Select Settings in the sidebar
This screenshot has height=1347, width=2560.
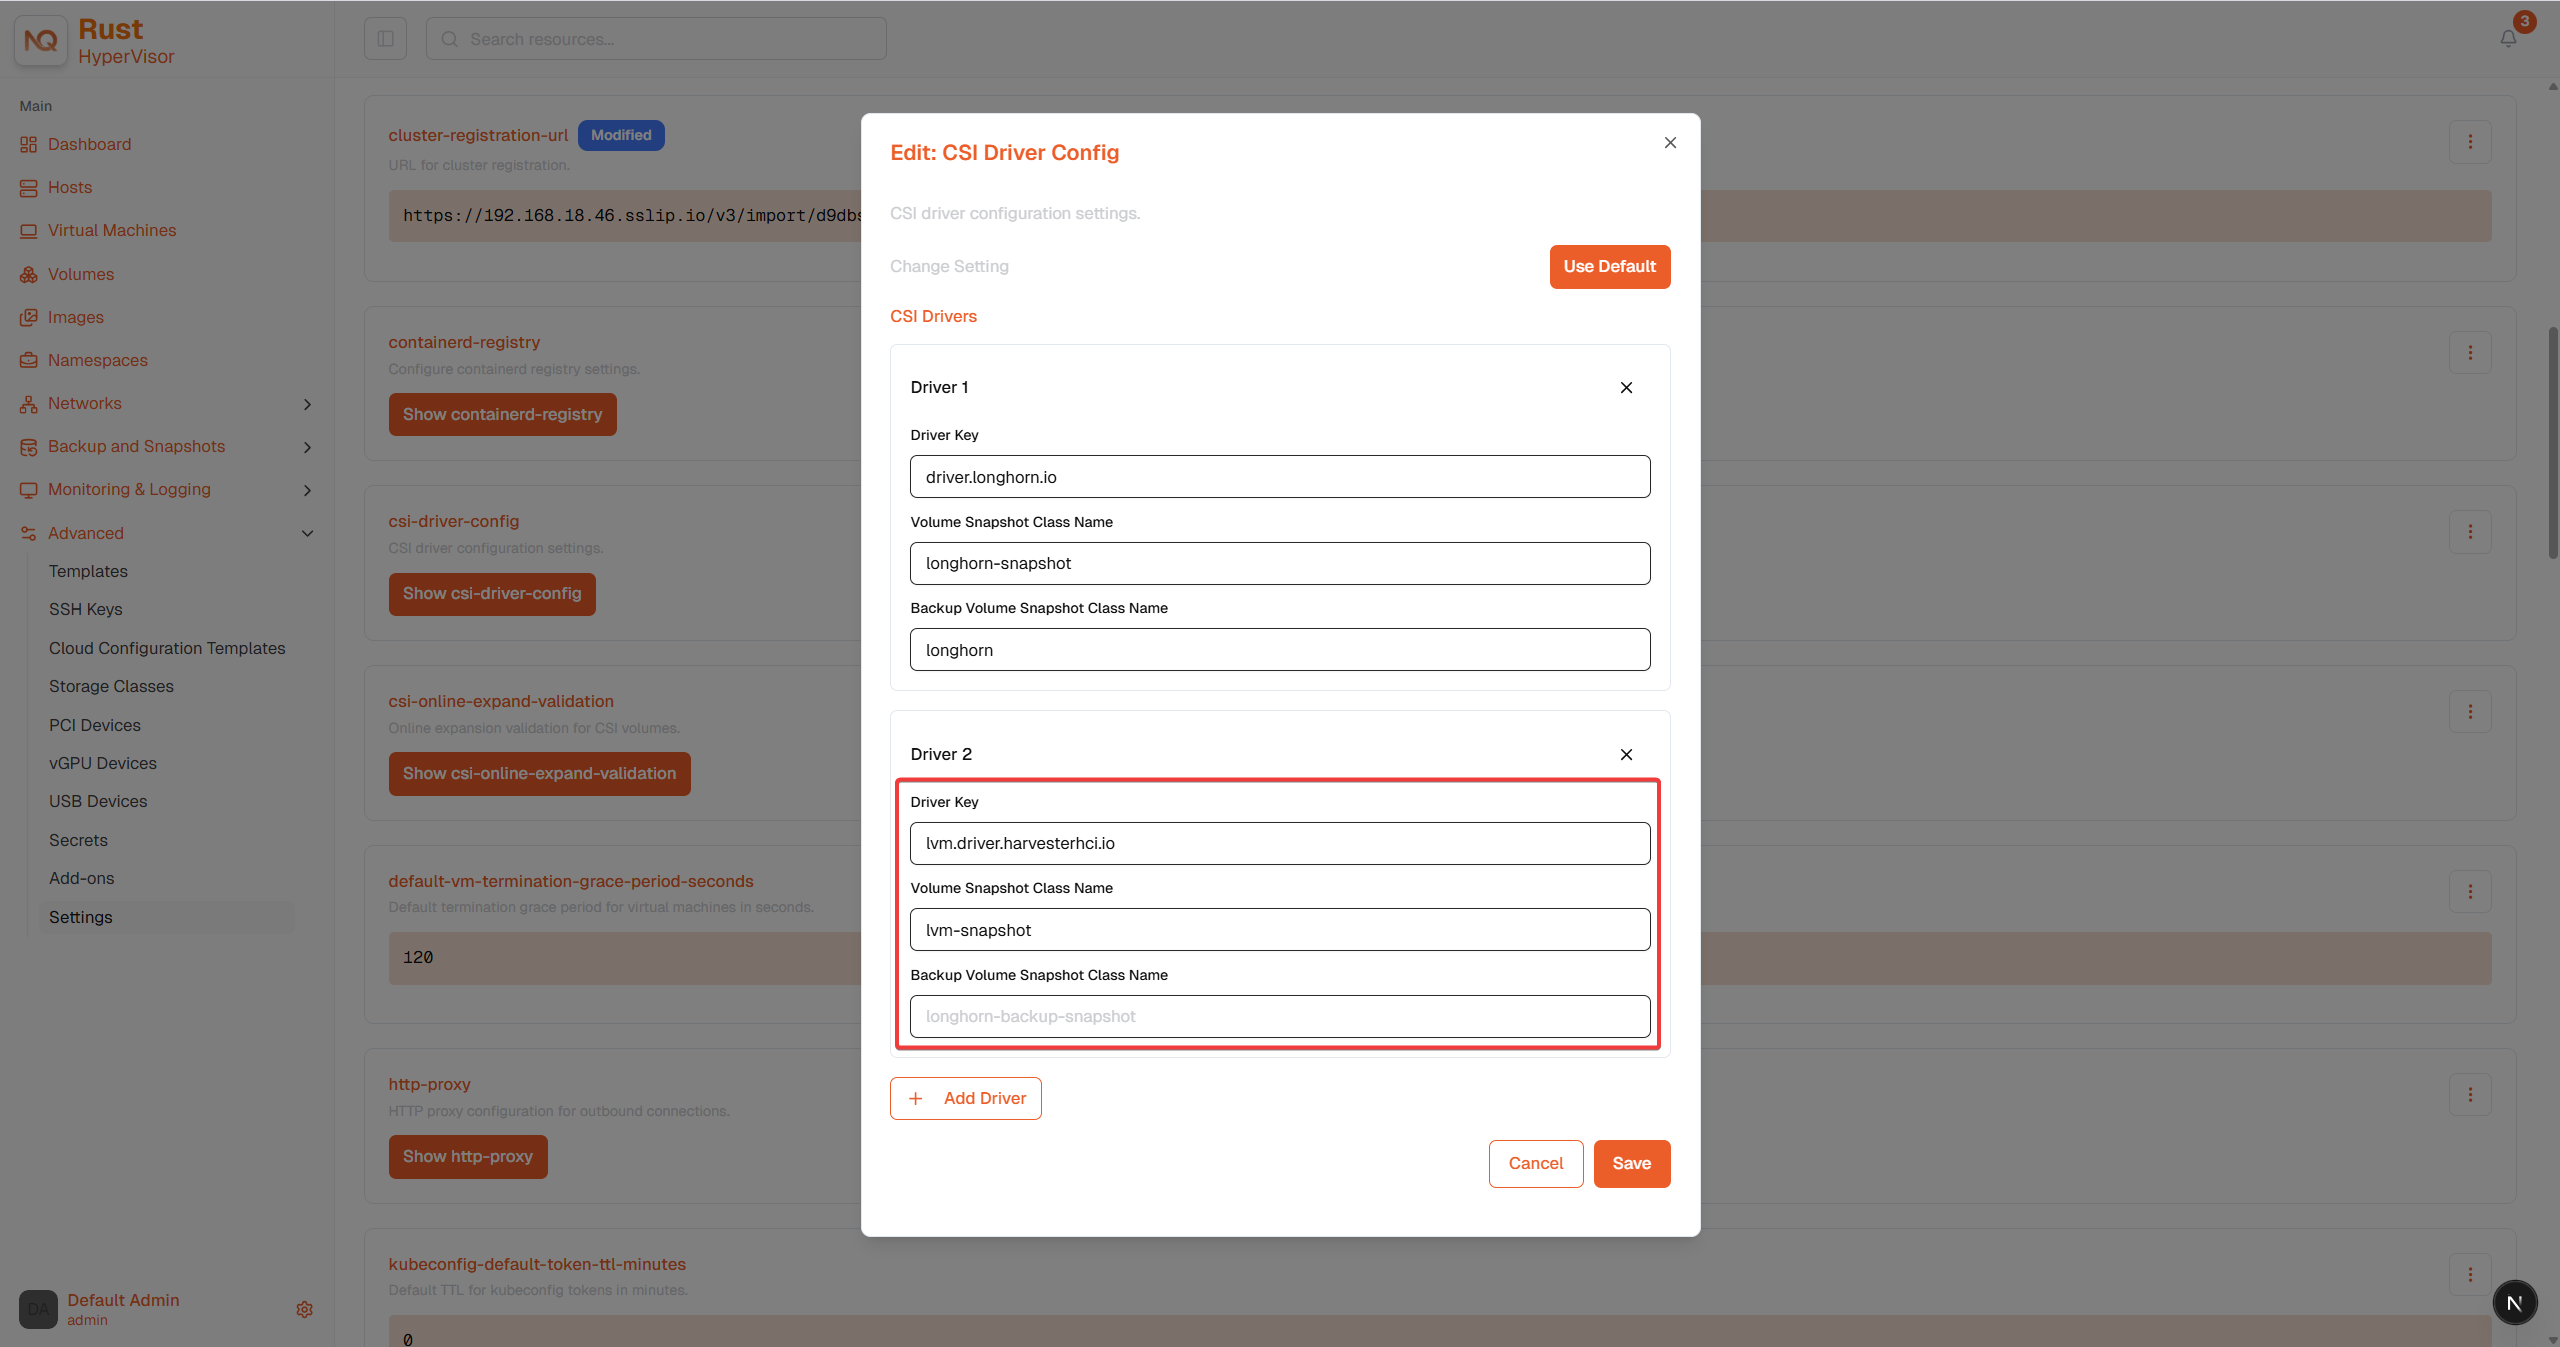pyautogui.click(x=166, y=917)
